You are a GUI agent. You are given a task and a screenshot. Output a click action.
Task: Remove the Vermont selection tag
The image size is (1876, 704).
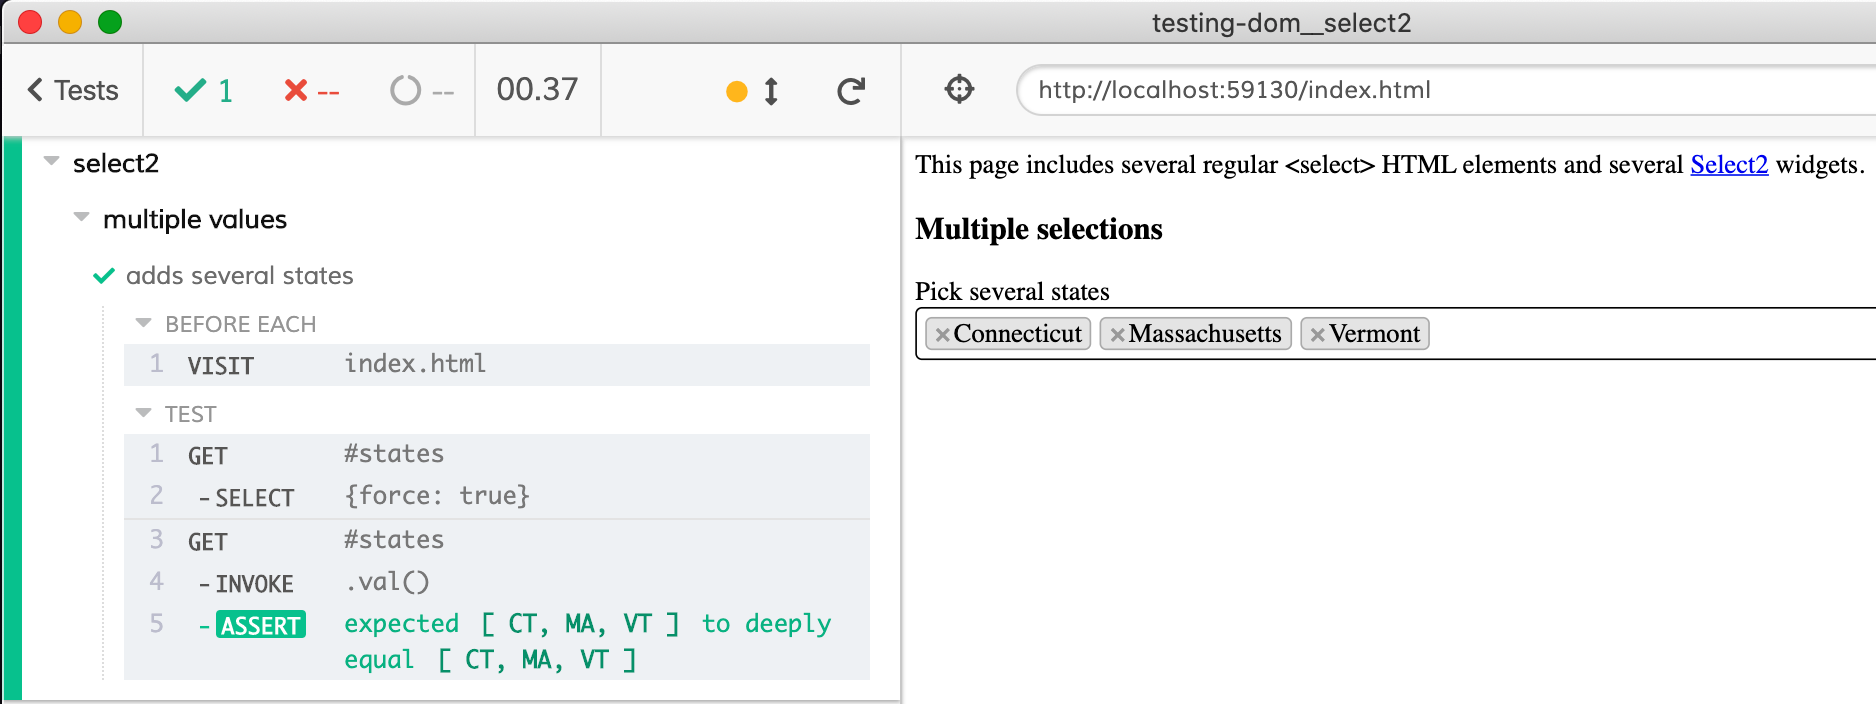tap(1317, 335)
